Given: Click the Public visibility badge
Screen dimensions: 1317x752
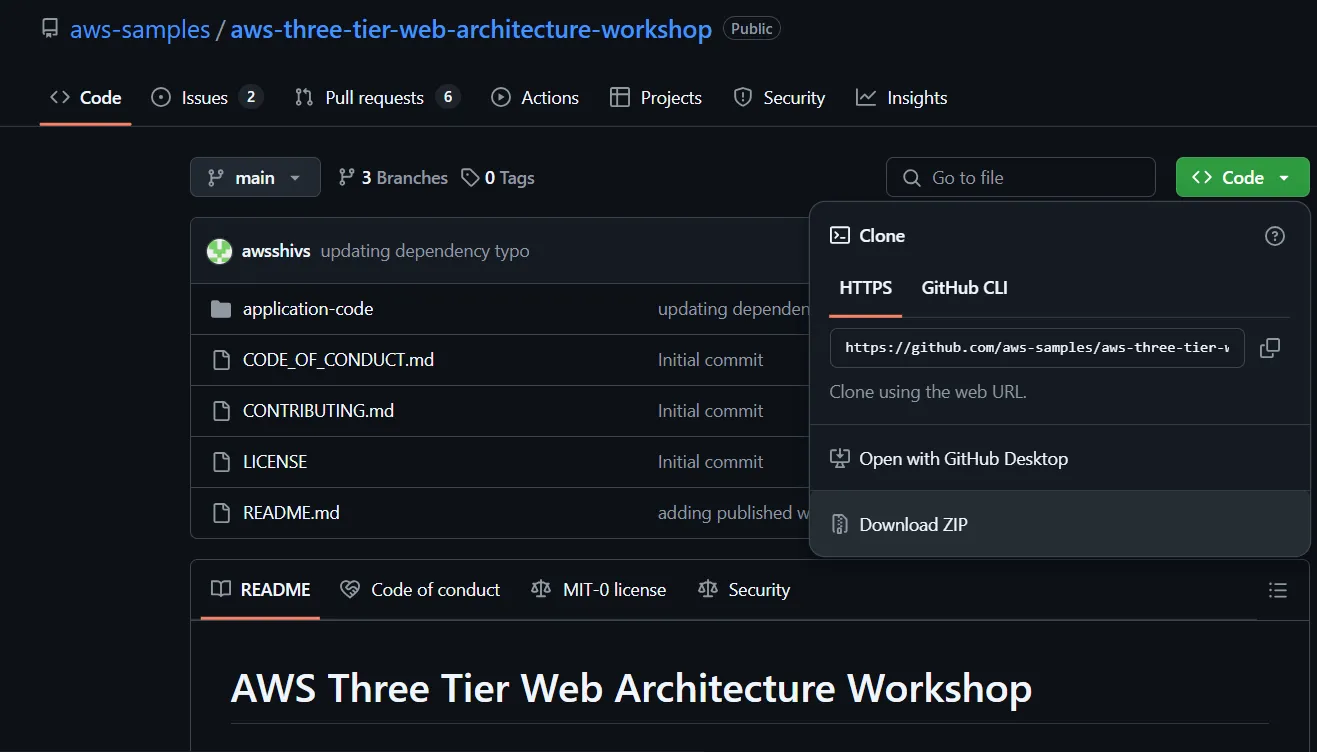Looking at the screenshot, I should 752,29.
